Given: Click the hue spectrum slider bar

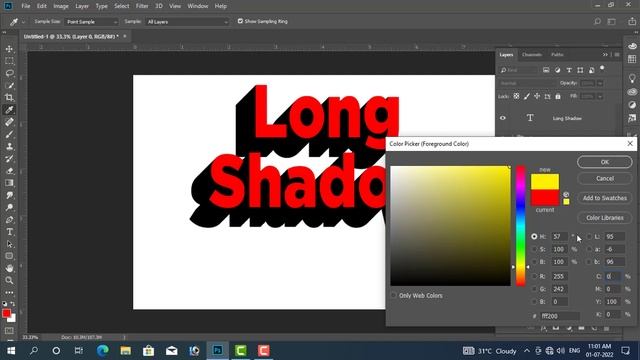Looking at the screenshot, I should [520, 226].
